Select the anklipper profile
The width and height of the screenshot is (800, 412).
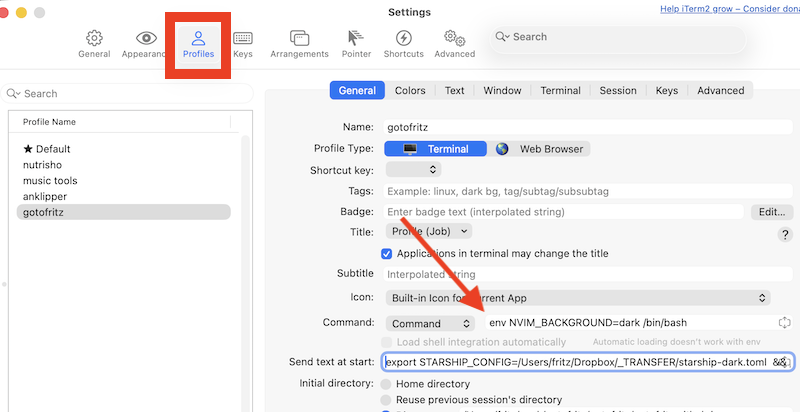click(124, 196)
